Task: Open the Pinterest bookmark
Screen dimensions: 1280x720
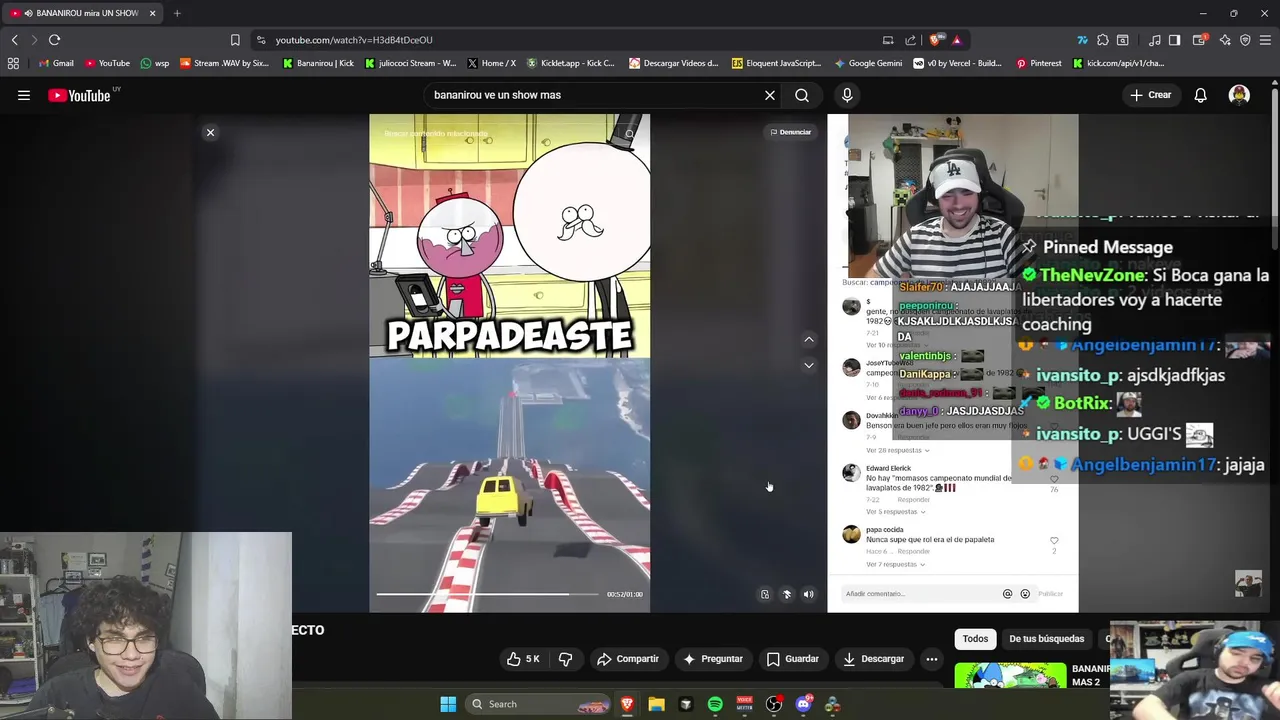Action: (x=1039, y=63)
